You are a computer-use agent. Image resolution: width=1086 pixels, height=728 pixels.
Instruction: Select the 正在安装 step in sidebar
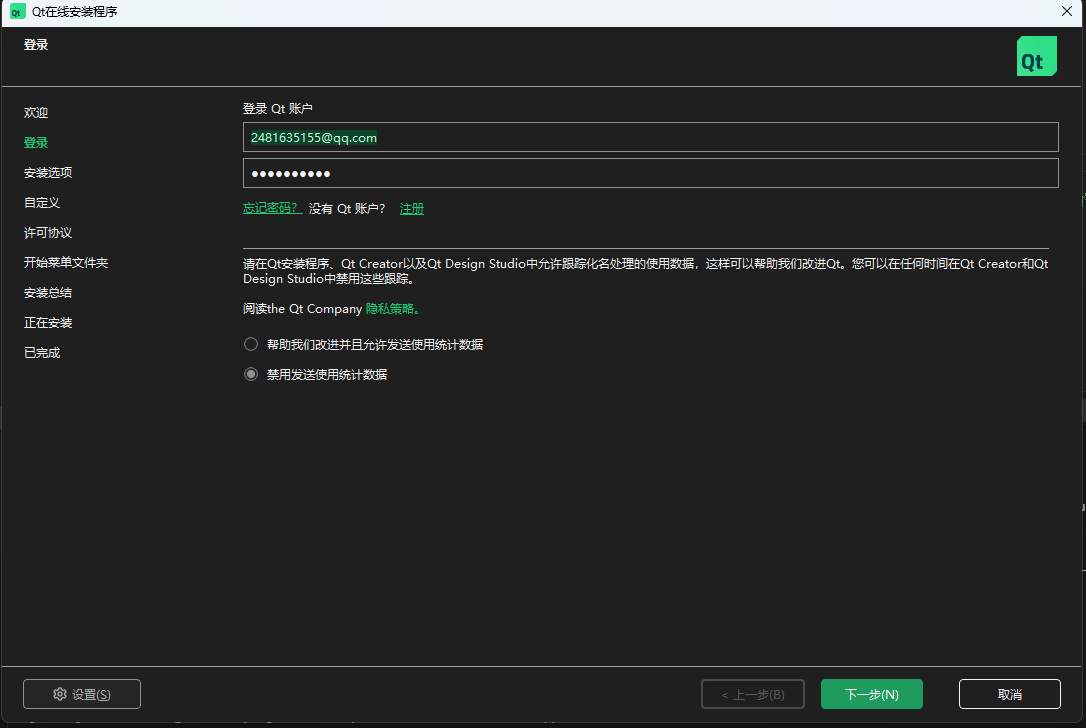click(x=48, y=323)
